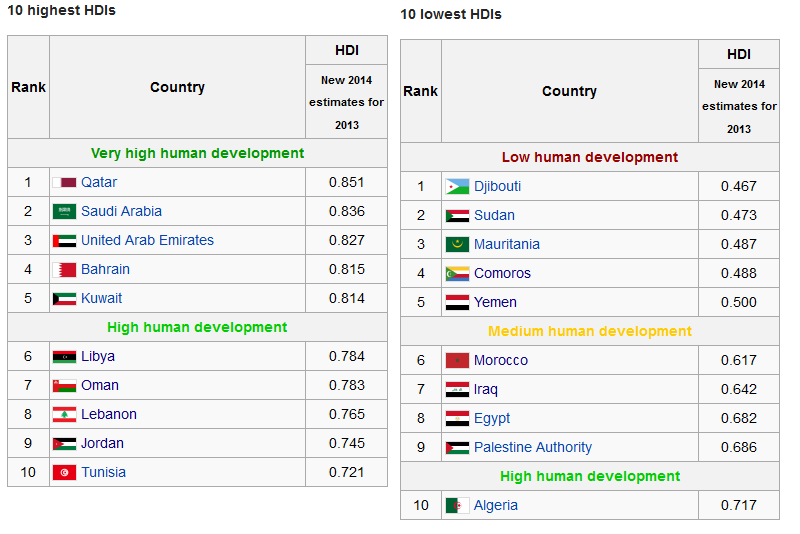Open the Yemen link

pyautogui.click(x=495, y=303)
